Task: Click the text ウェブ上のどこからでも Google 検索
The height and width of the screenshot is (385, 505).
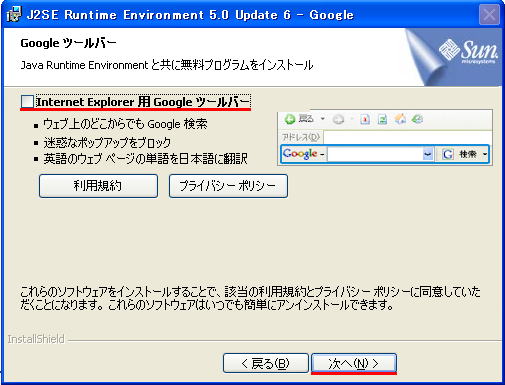Action: click(x=125, y=124)
